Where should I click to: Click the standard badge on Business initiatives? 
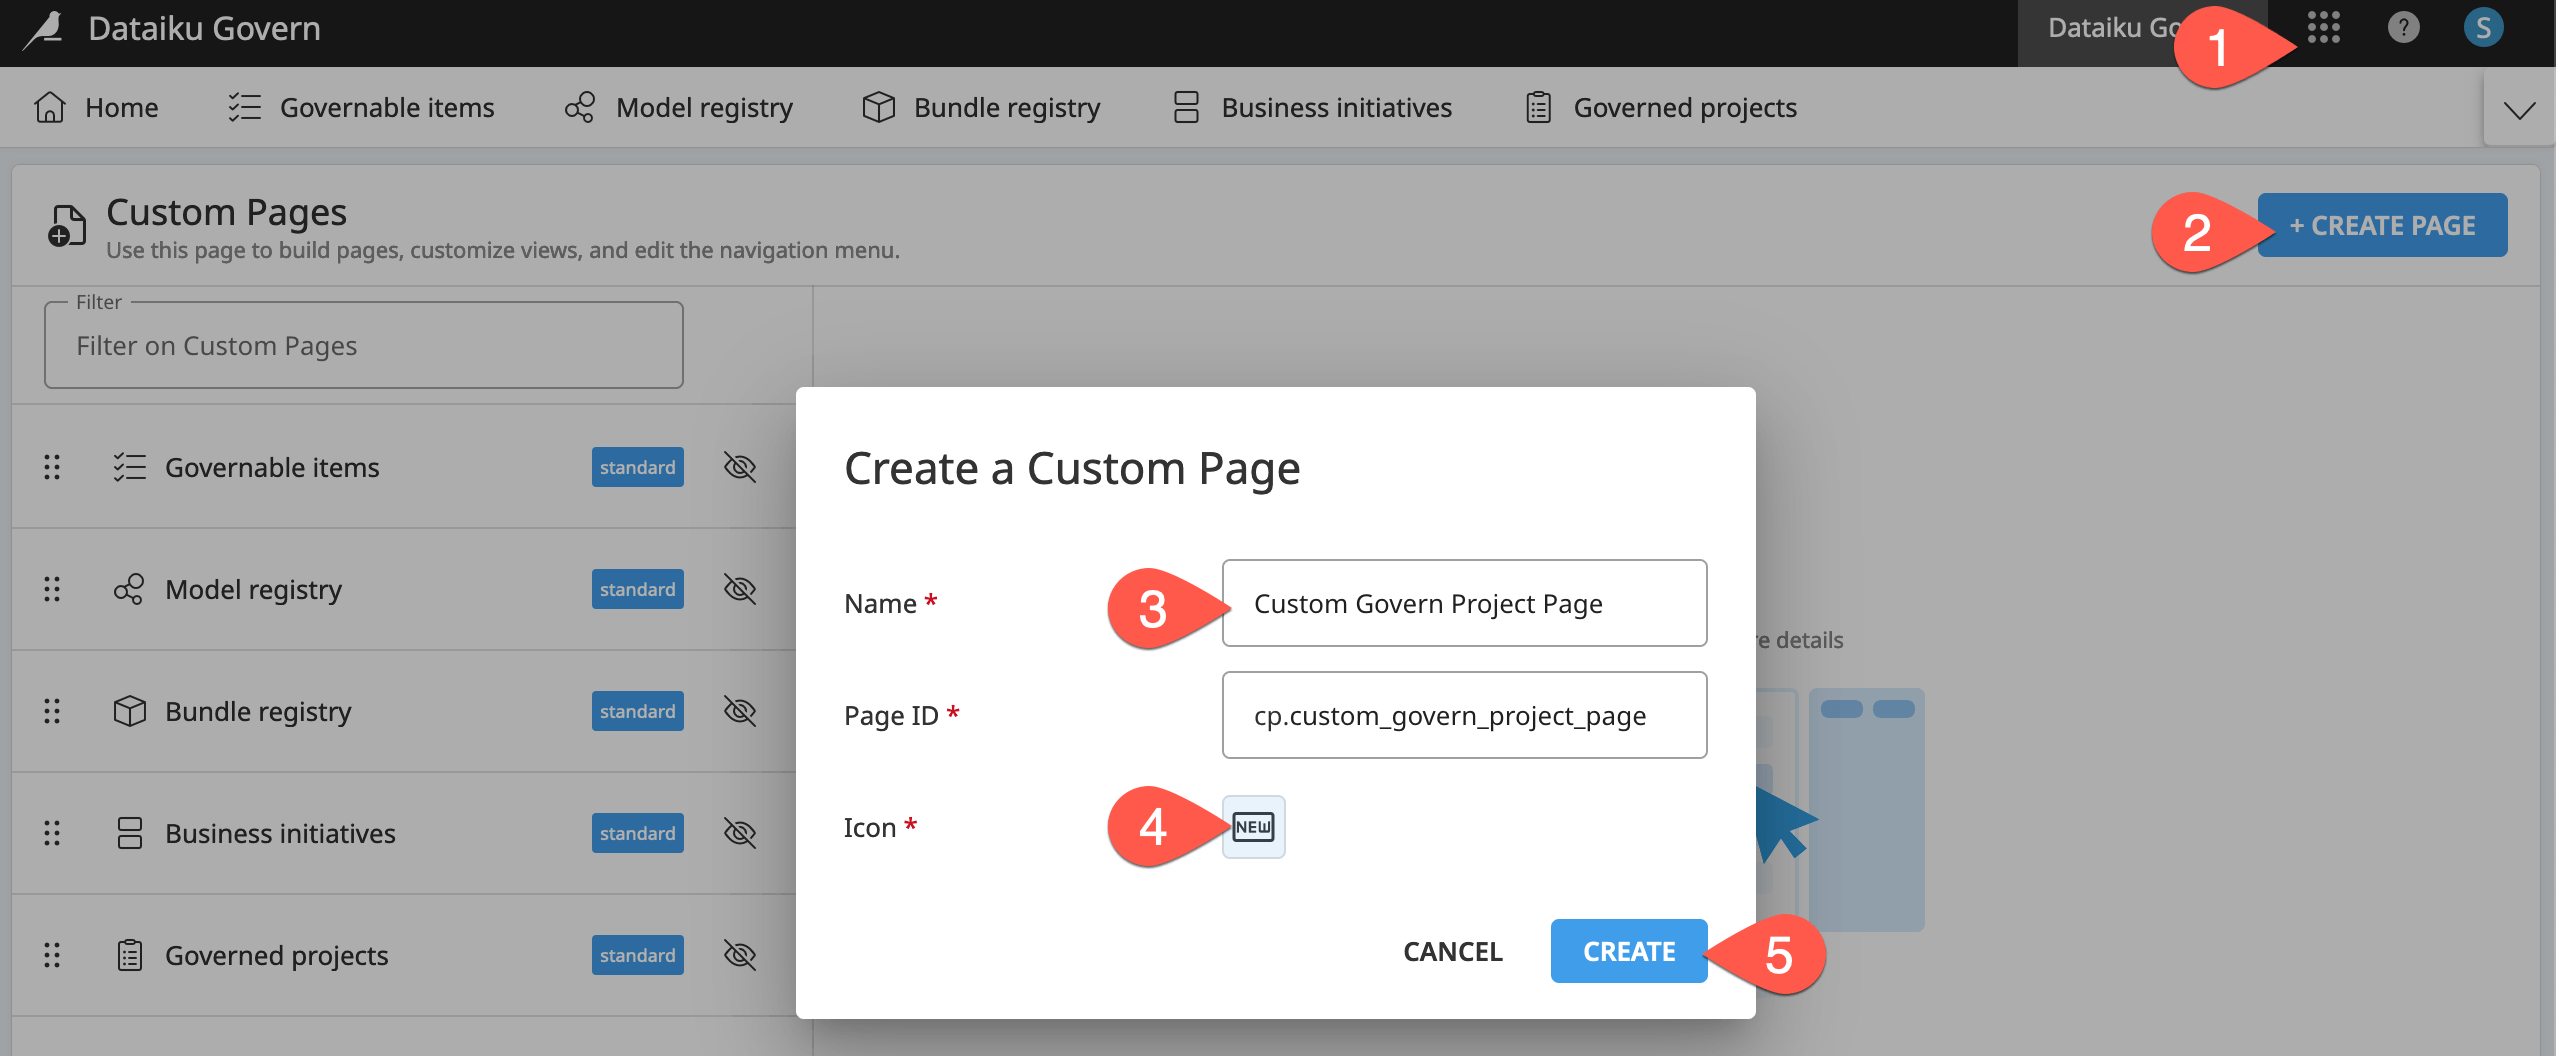pyautogui.click(x=637, y=833)
